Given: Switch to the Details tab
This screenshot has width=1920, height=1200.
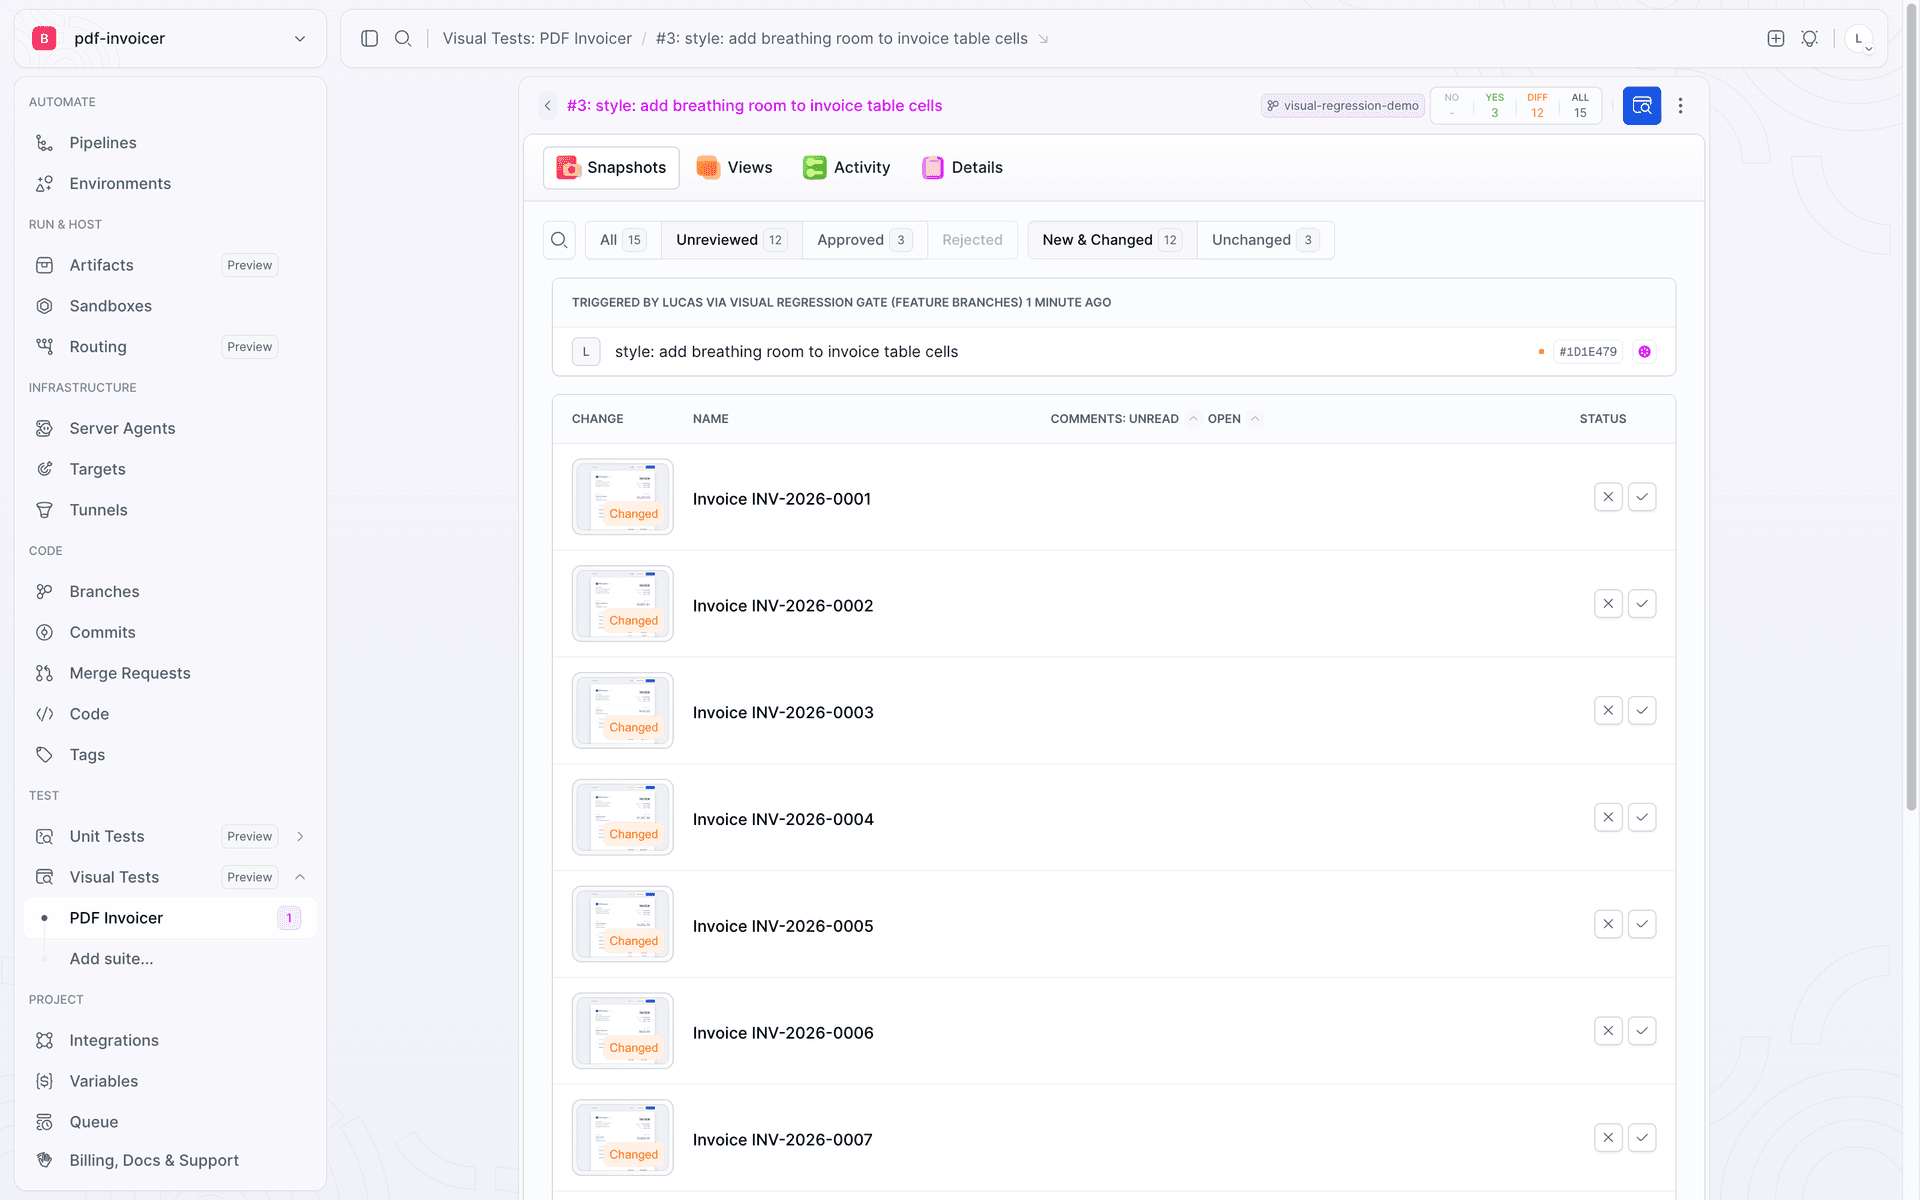Looking at the screenshot, I should coord(962,168).
